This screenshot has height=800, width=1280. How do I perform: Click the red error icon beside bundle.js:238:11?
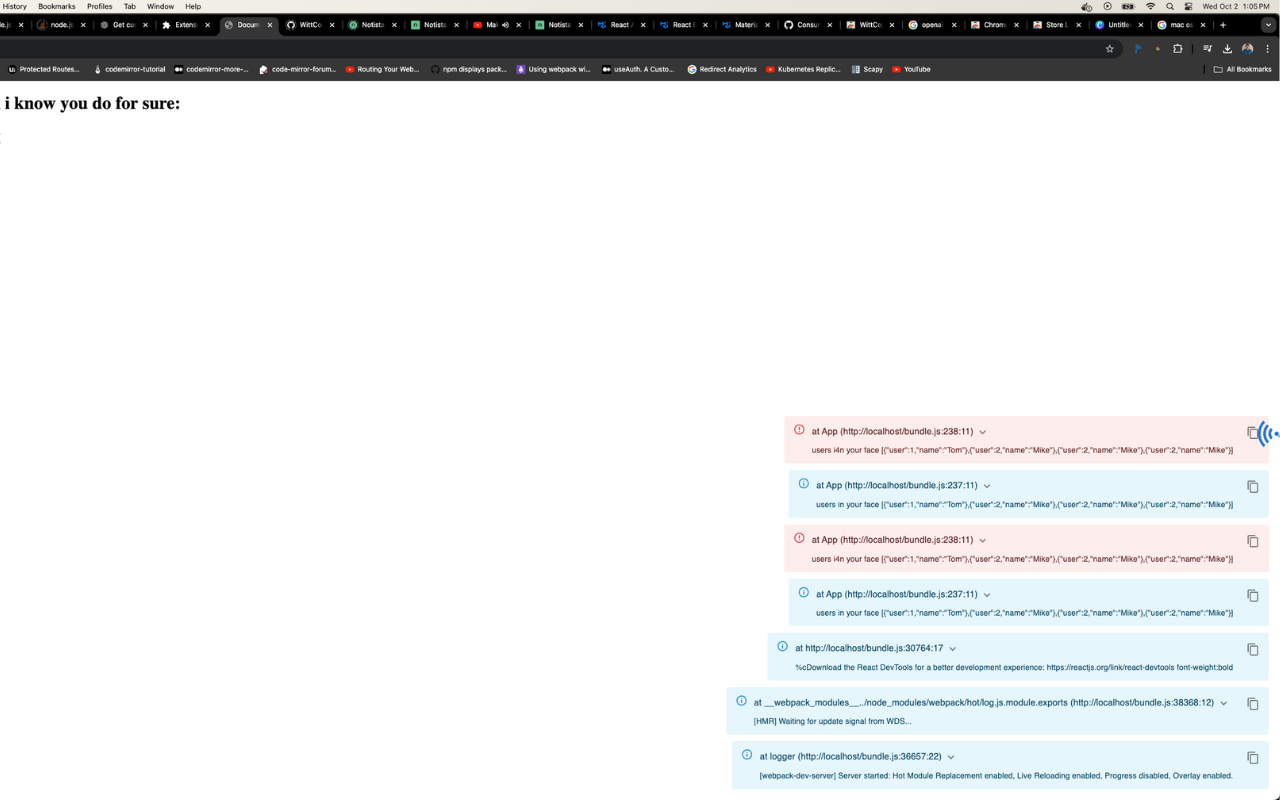[x=798, y=429]
